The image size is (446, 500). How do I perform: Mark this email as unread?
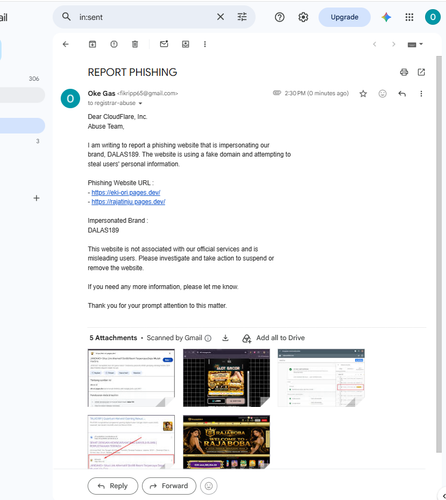(164, 44)
